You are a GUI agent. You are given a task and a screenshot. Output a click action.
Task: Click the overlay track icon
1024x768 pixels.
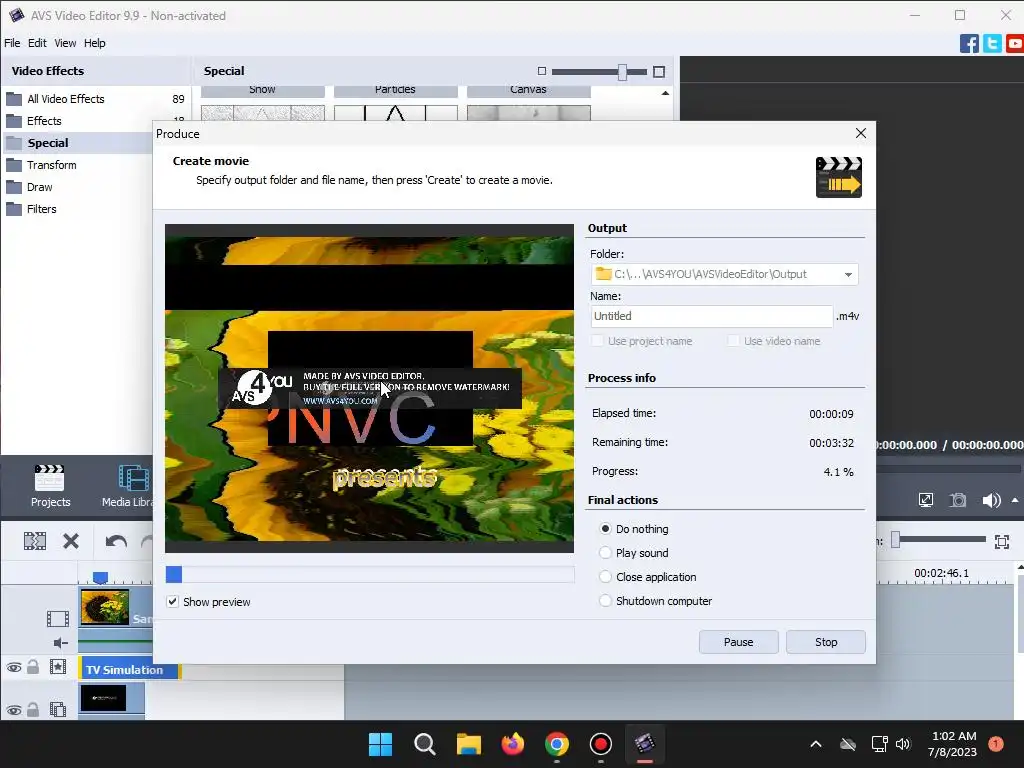coord(58,709)
